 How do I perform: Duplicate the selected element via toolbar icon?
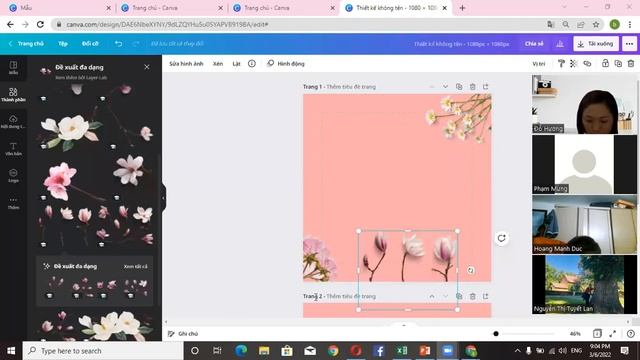(x=618, y=63)
